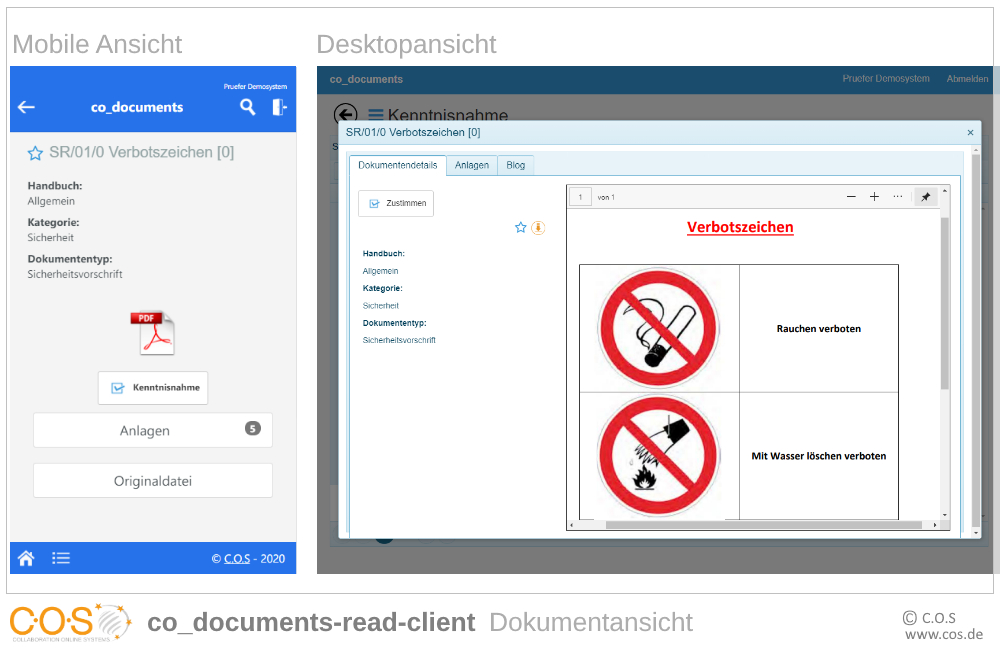Click PDF vertical scrollbar thumb
Image resolution: width=1000 pixels, height=650 pixels.
(x=945, y=303)
